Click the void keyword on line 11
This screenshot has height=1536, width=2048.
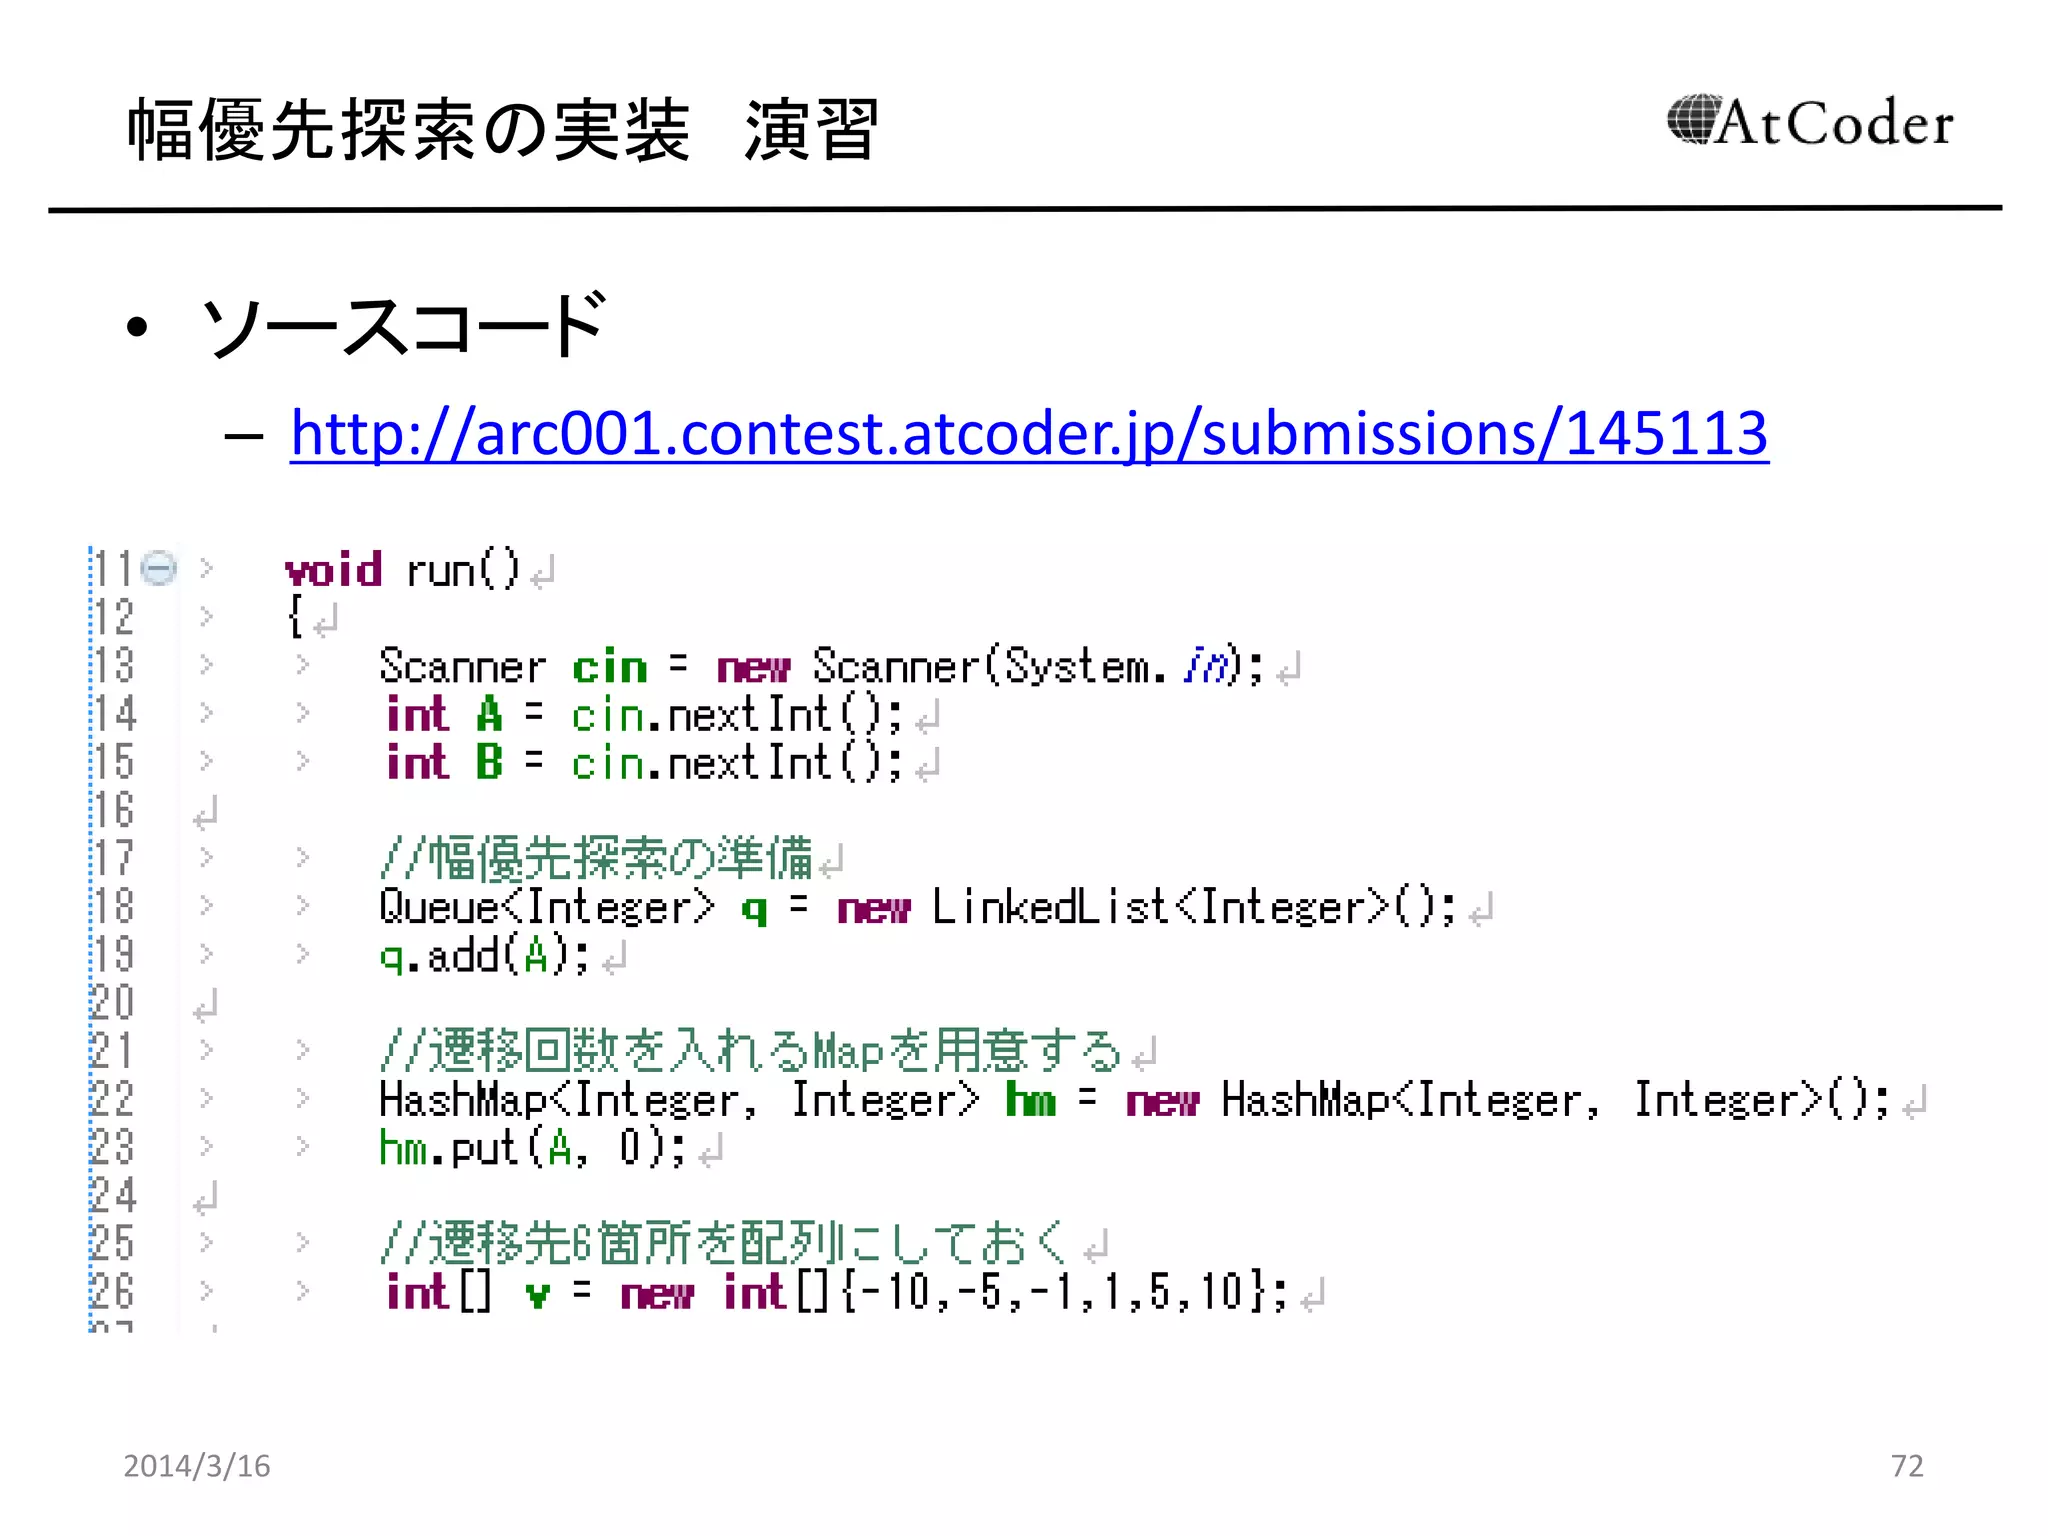tap(333, 570)
